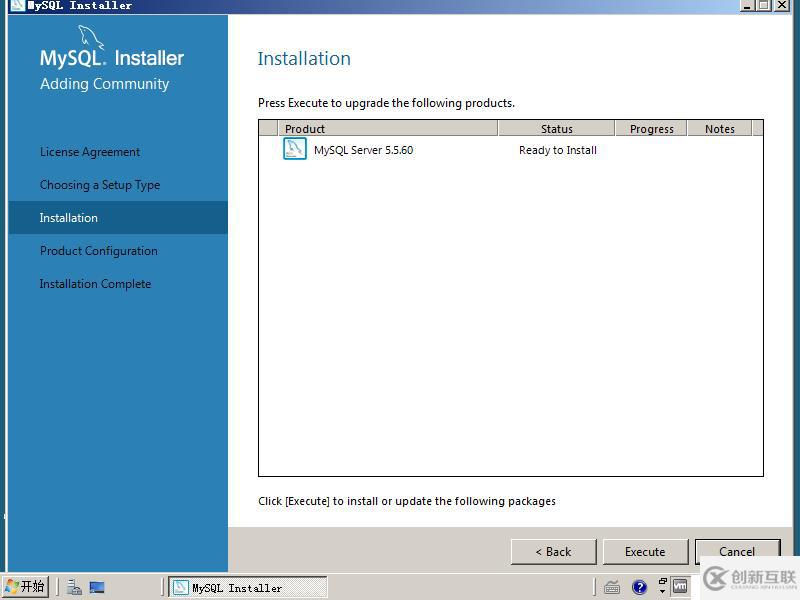The height and width of the screenshot is (600, 800).
Task: Click the show desktop quick launch icon
Action: 97,587
